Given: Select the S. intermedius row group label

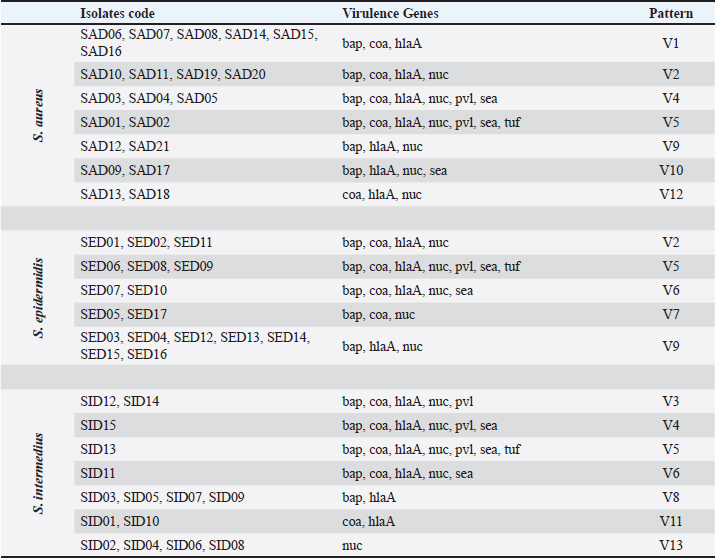Looking at the screenshot, I should point(39,473).
